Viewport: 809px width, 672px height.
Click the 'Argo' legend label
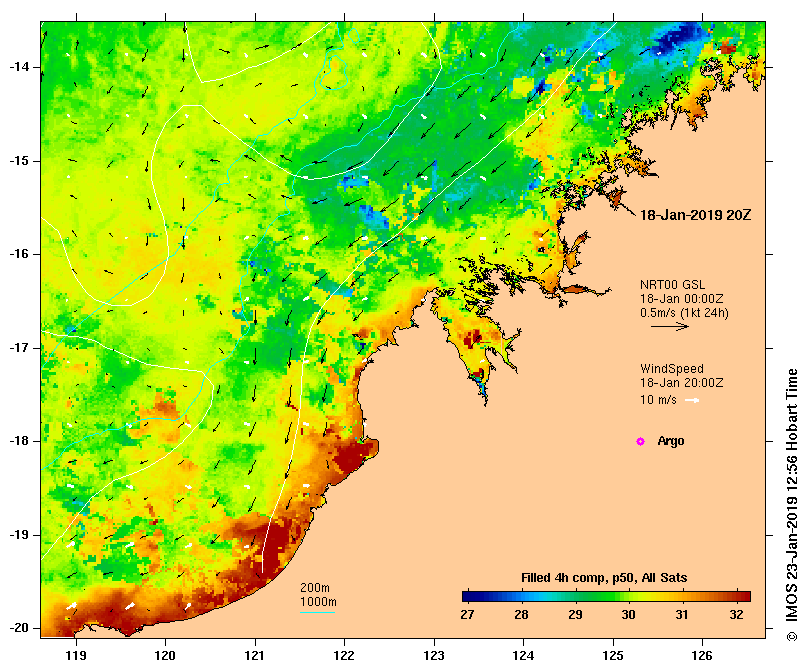[671, 441]
